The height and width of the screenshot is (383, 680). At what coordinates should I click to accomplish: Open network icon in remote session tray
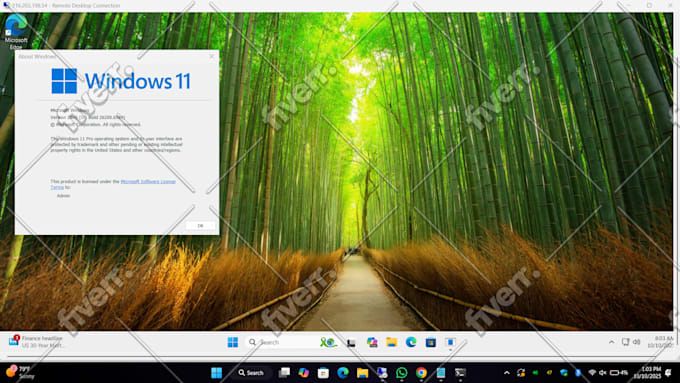coord(625,342)
